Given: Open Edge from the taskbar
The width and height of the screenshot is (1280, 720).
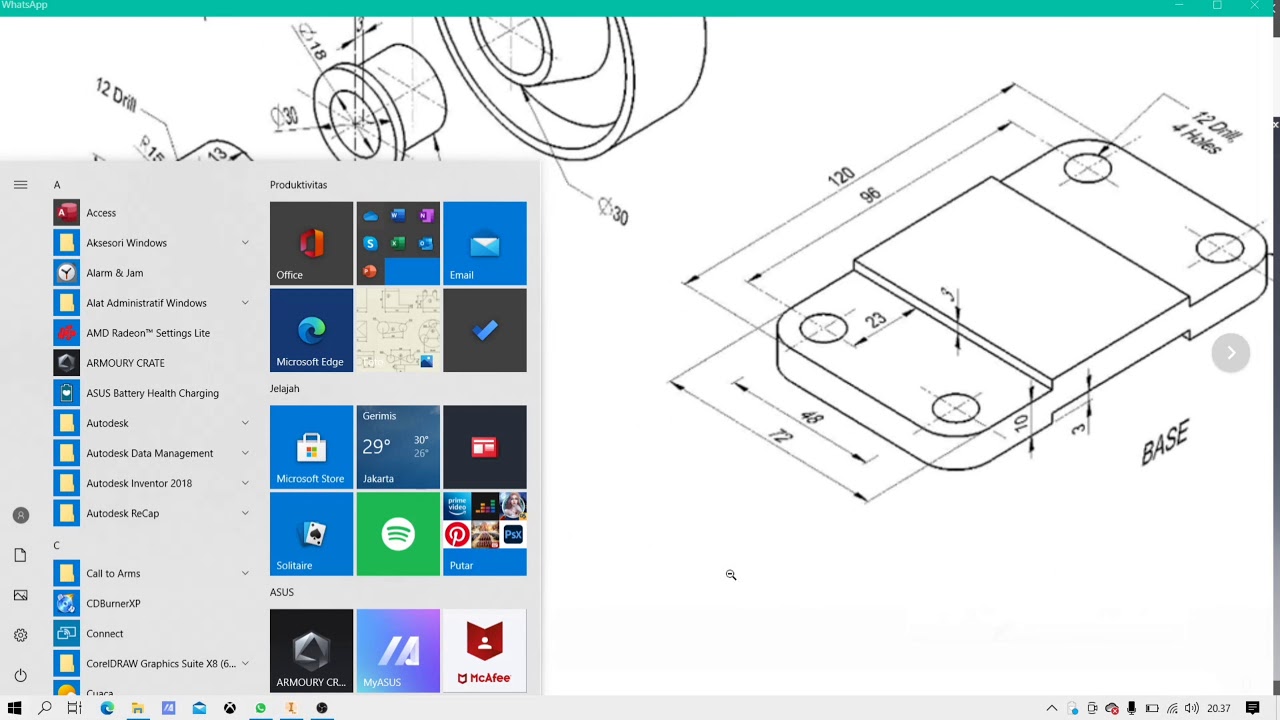Looking at the screenshot, I should click(107, 708).
